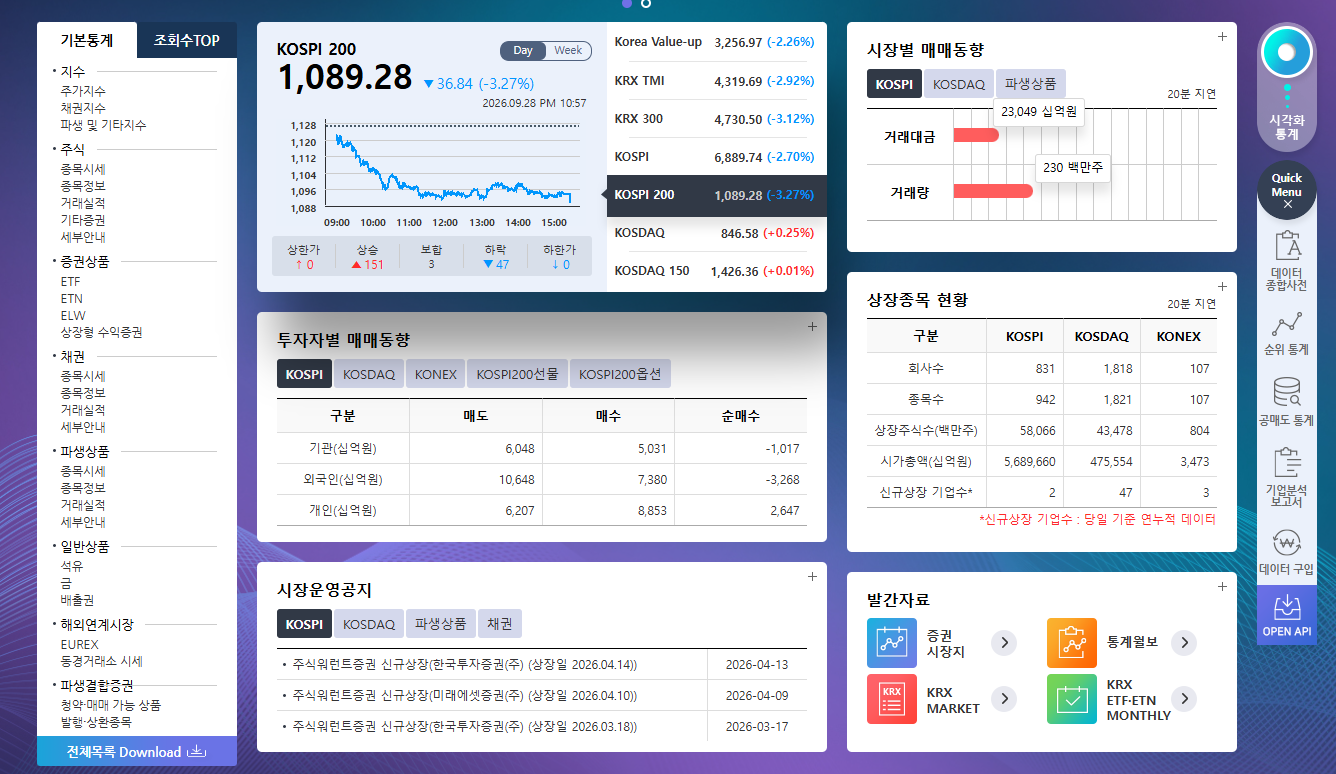Expand the 발간자료 panel with plus

[1222, 586]
